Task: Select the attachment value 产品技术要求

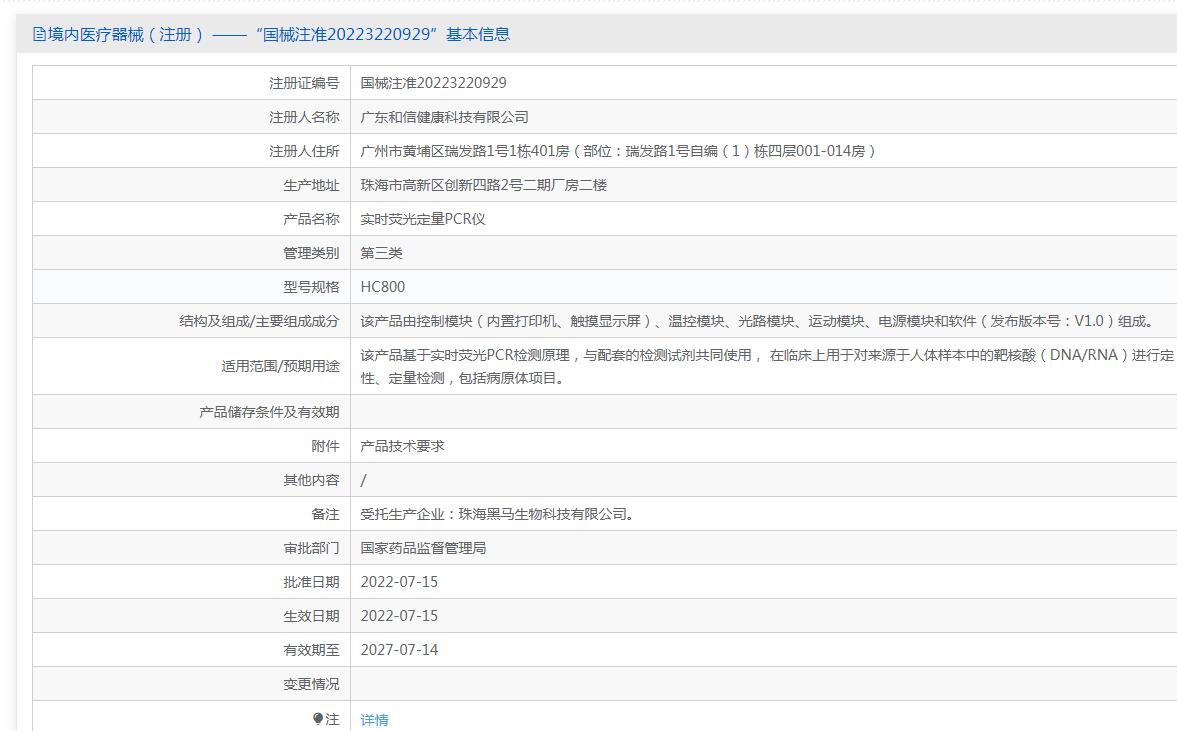Action: [402, 446]
